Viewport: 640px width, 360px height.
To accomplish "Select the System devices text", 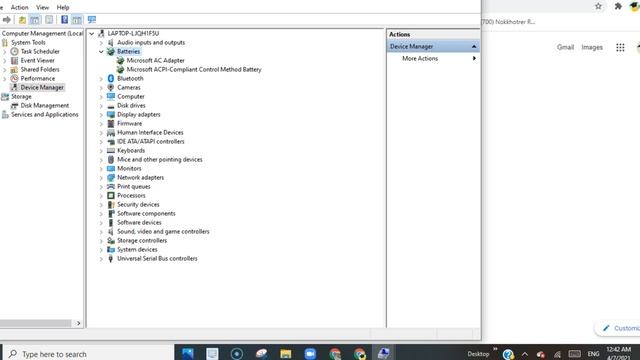I will pos(137,249).
